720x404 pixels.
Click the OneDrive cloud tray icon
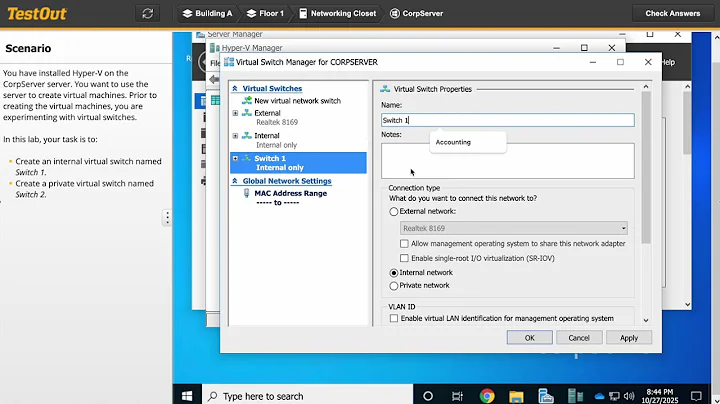tap(599, 396)
